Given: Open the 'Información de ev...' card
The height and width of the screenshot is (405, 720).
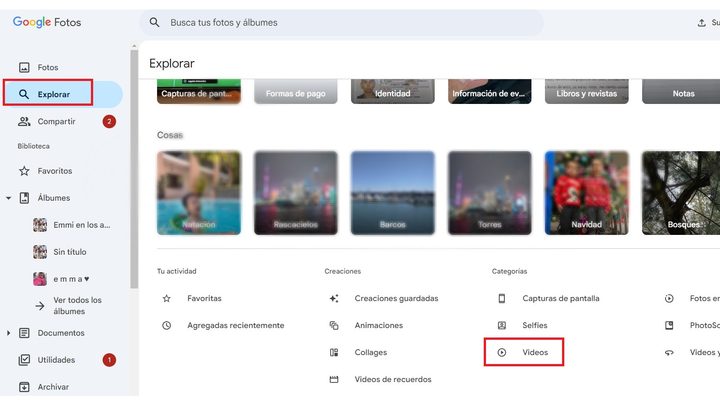Looking at the screenshot, I should pyautogui.click(x=489, y=91).
